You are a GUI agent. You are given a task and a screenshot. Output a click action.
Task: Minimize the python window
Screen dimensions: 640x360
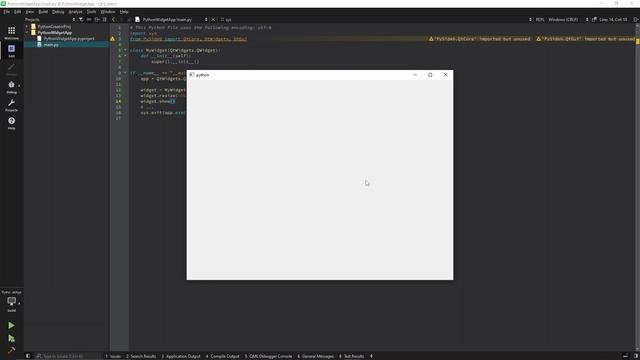415,75
